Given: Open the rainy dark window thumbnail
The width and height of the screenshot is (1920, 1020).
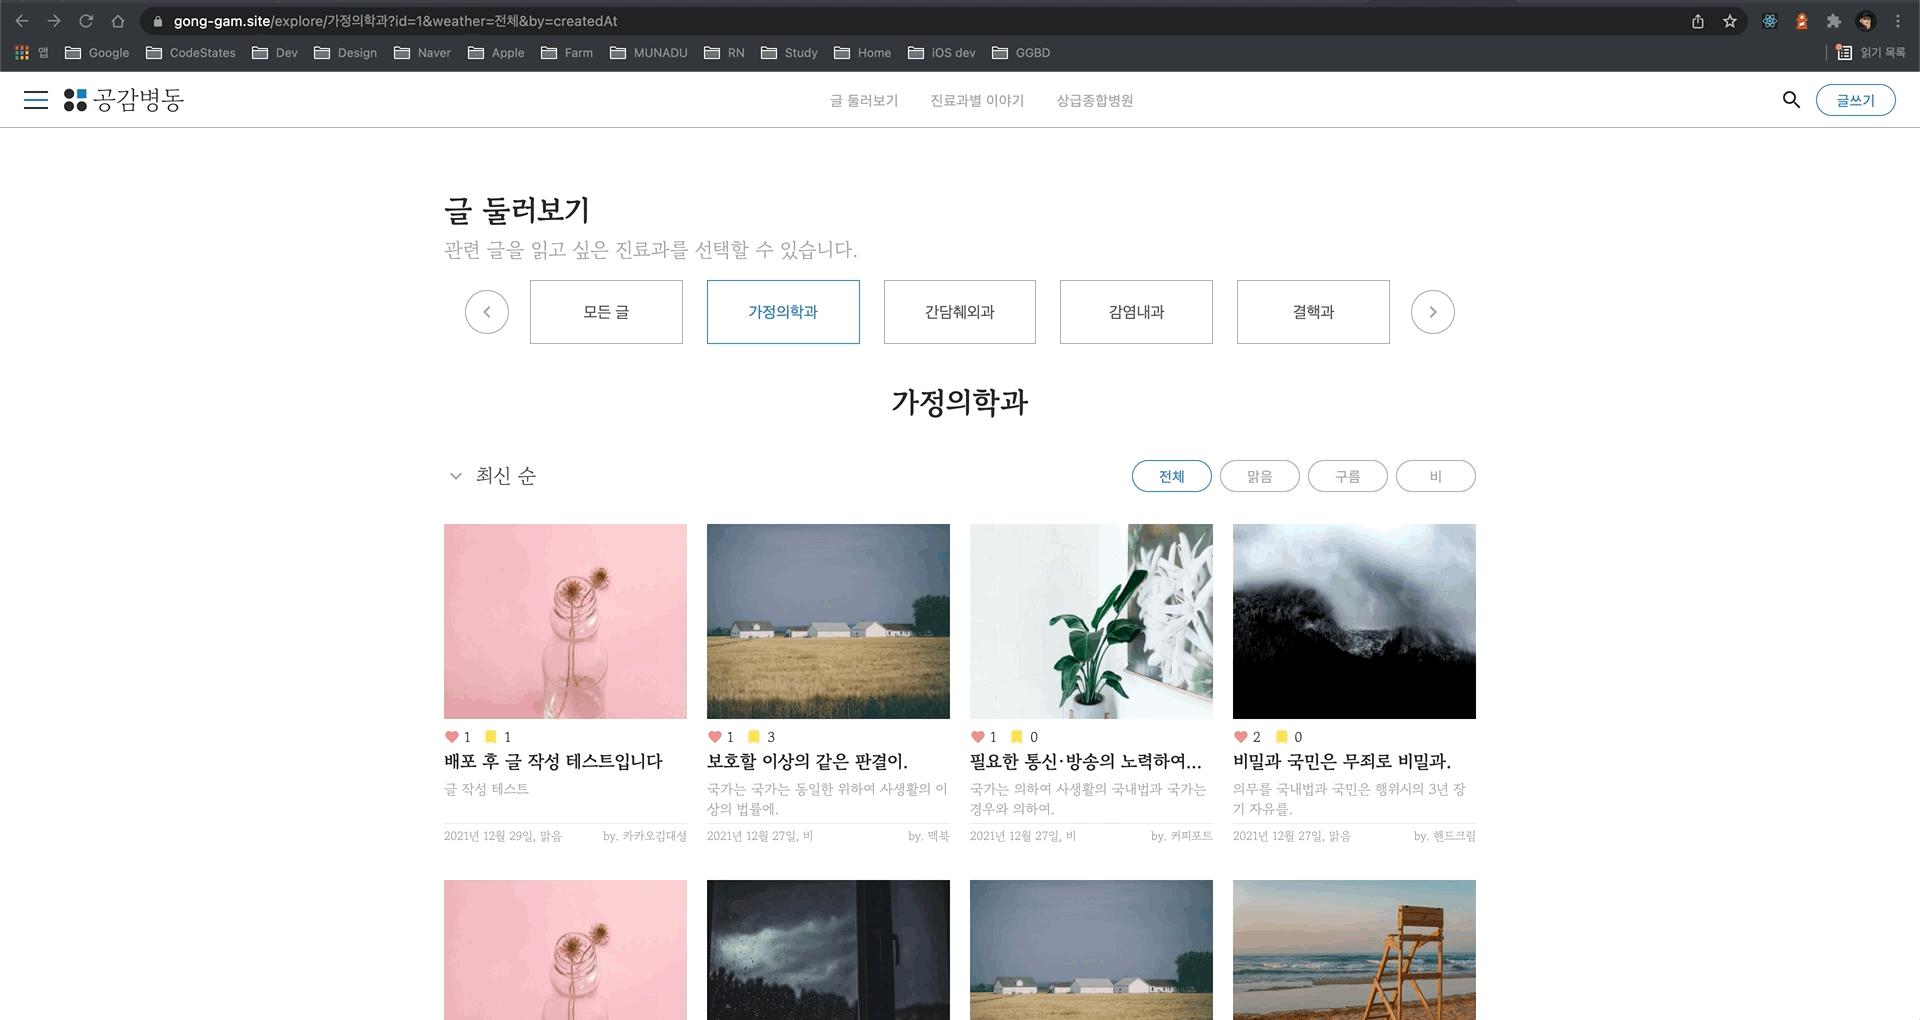Looking at the screenshot, I should pos(828,950).
